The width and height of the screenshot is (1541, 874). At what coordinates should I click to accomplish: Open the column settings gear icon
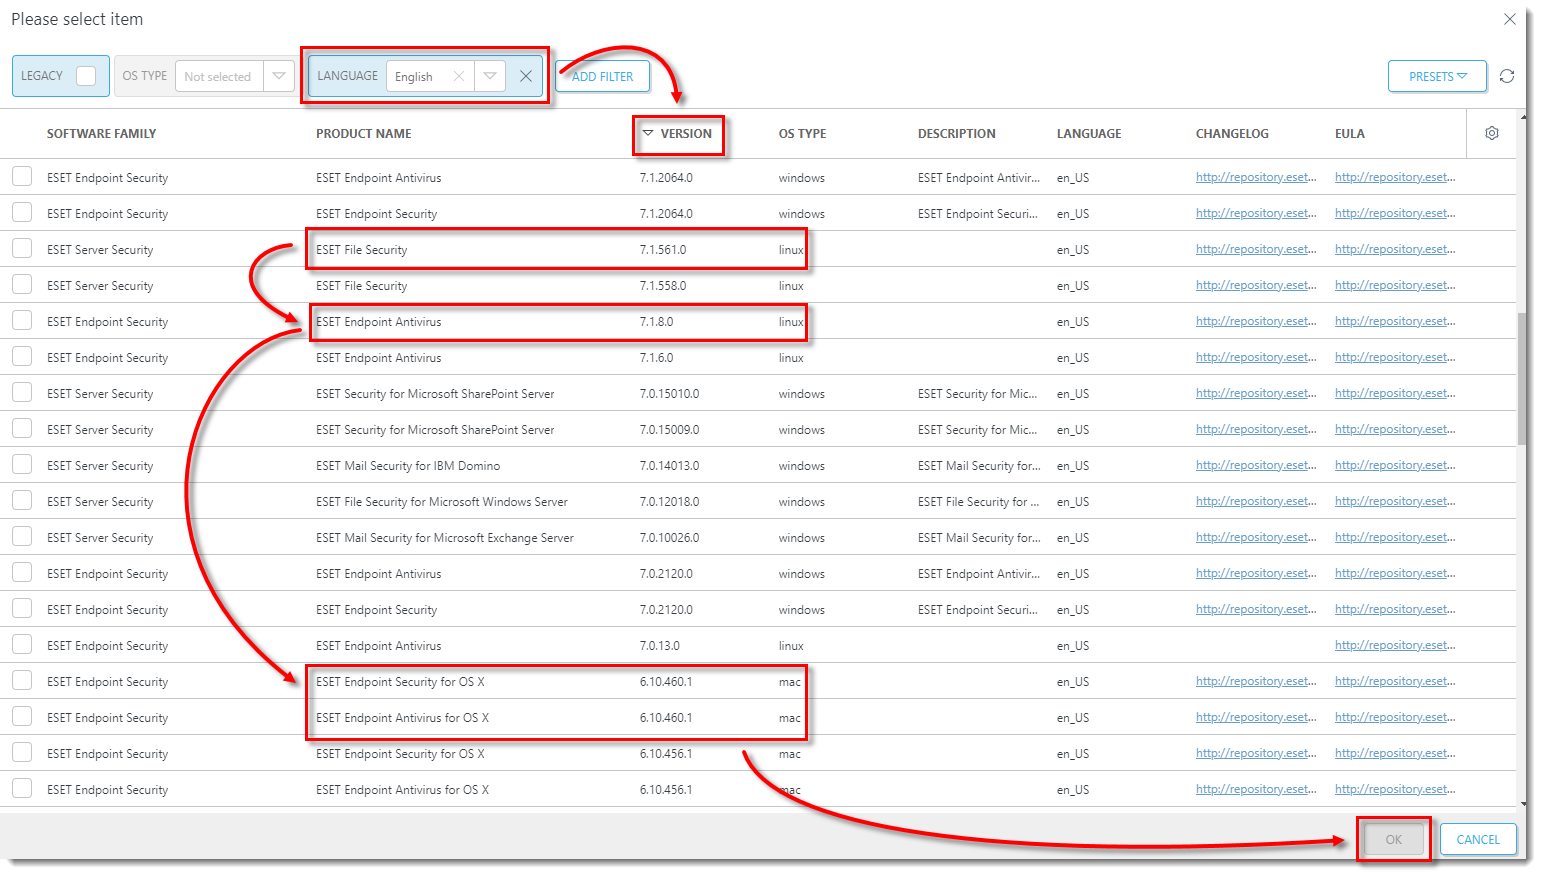1492,133
